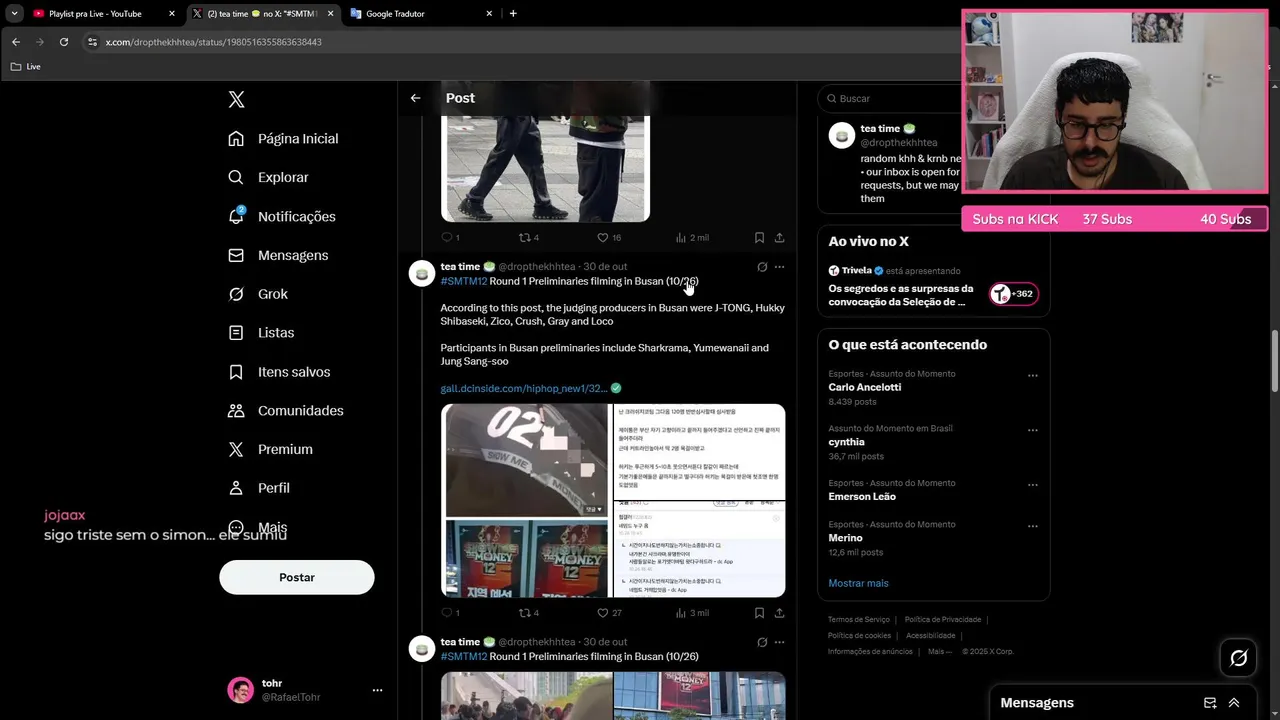The image size is (1280, 720).
Task: Open more options on second Busan post
Action: [x=779, y=642]
